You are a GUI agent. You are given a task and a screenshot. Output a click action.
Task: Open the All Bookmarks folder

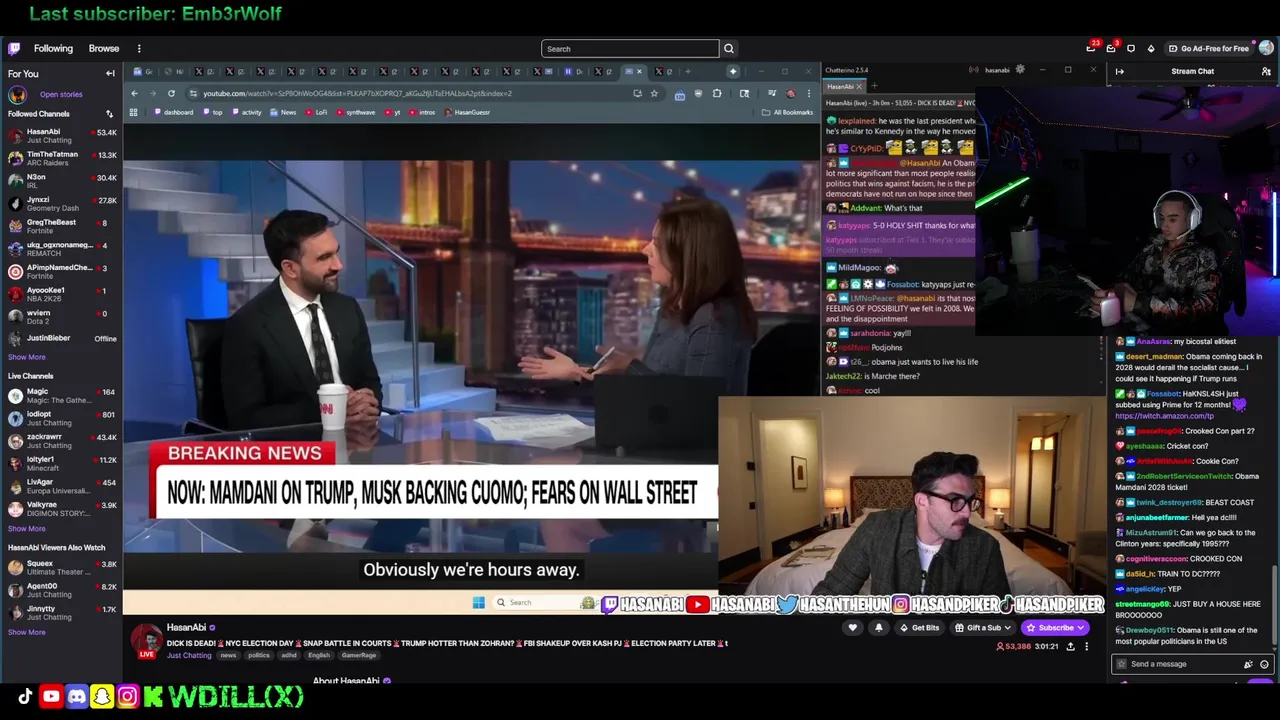788,112
